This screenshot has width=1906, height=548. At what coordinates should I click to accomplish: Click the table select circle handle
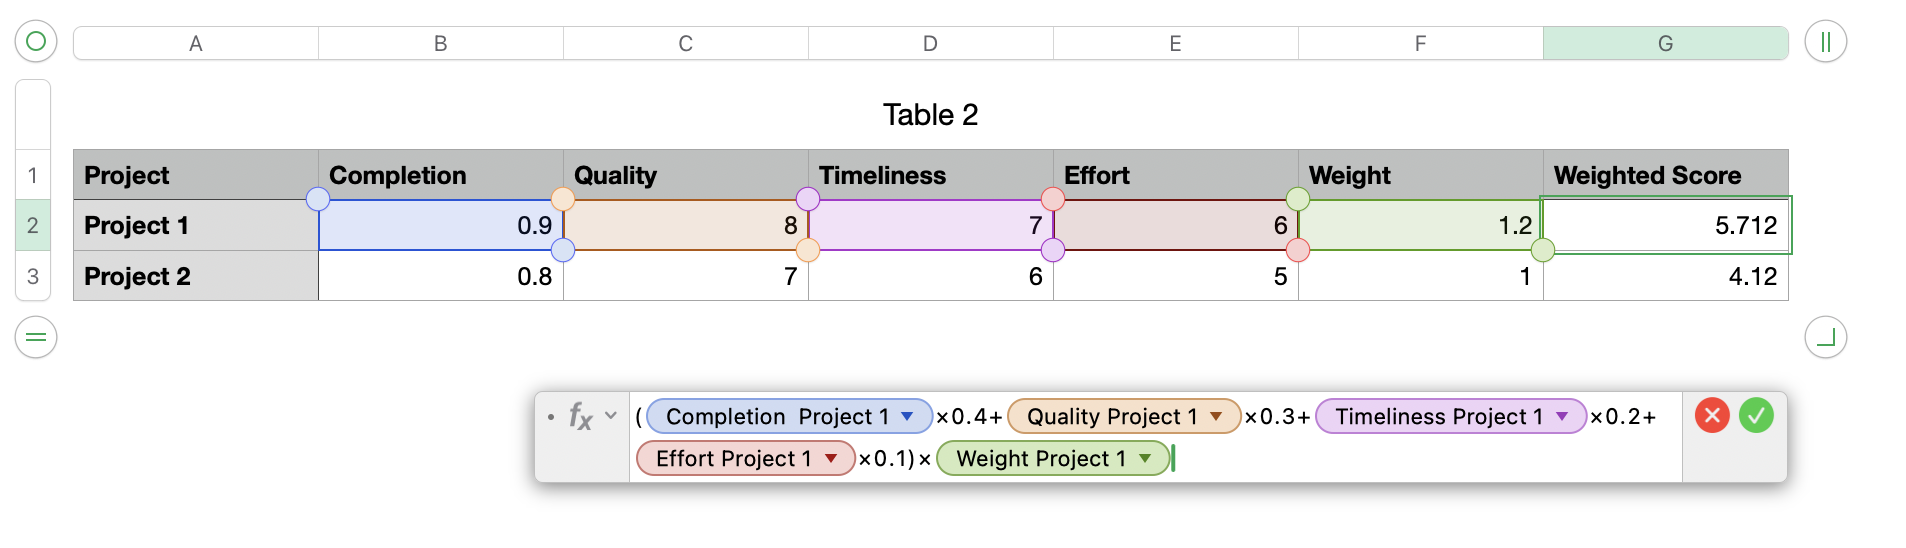pos(36,42)
